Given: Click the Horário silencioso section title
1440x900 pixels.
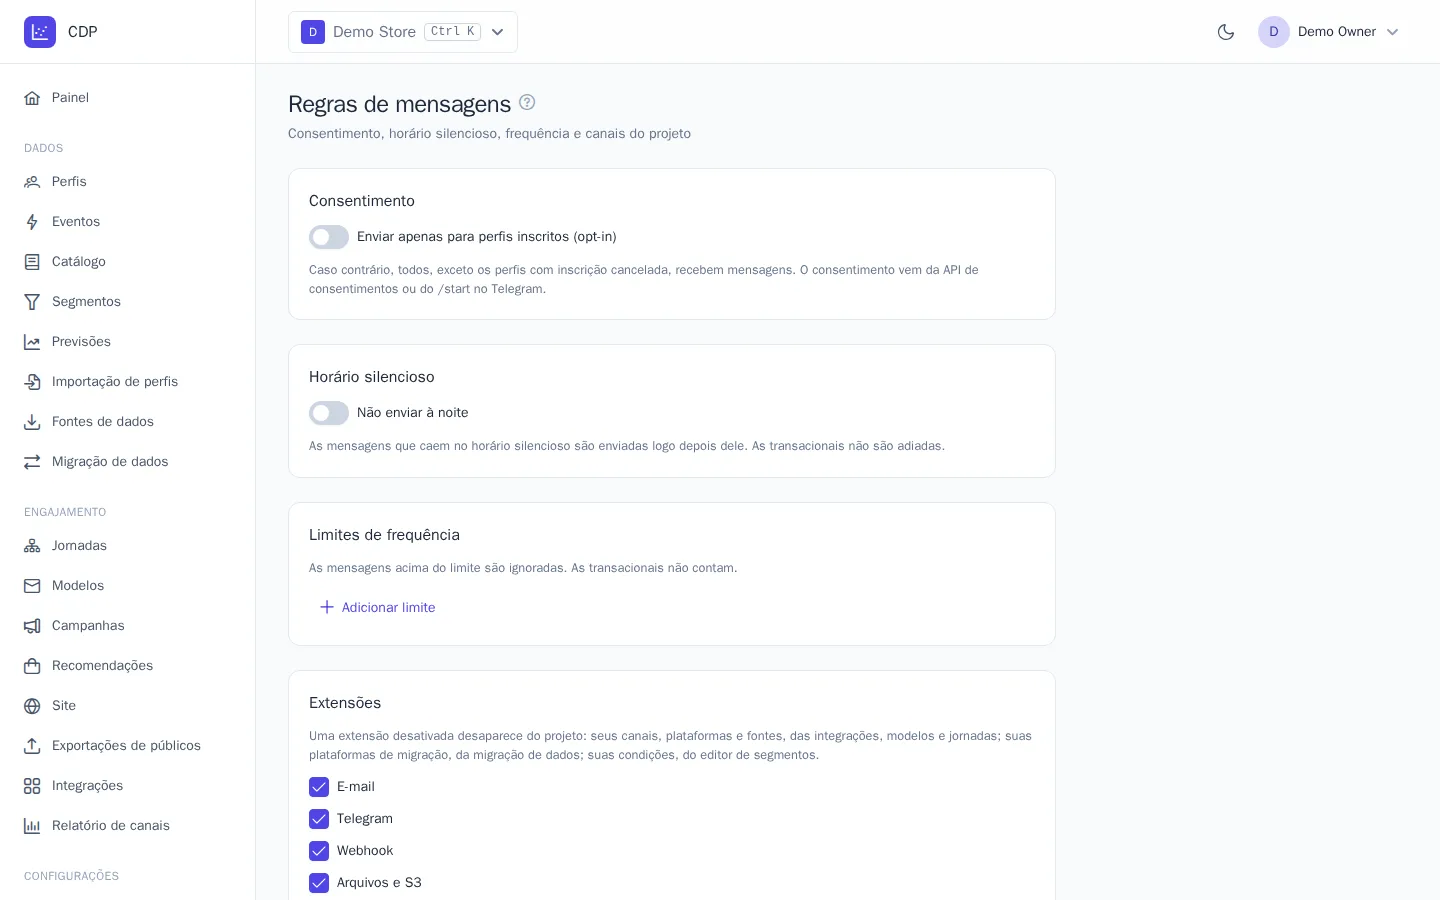Looking at the screenshot, I should tap(372, 377).
